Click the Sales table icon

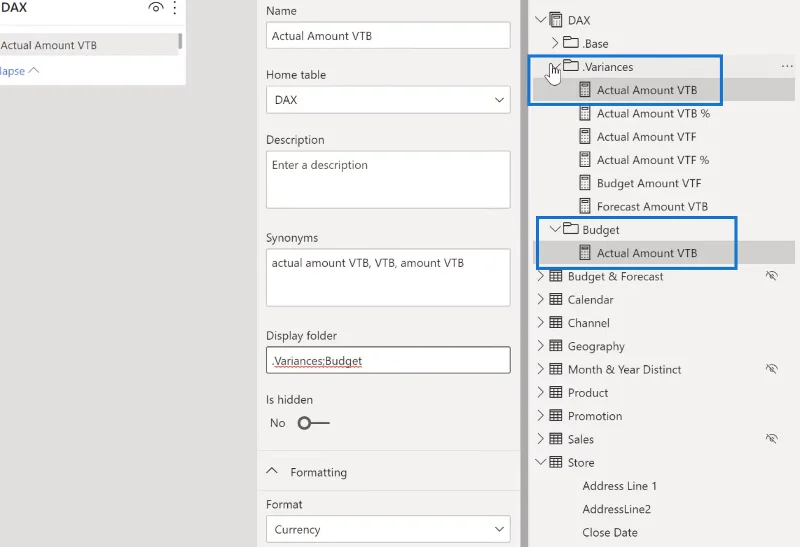[556, 439]
